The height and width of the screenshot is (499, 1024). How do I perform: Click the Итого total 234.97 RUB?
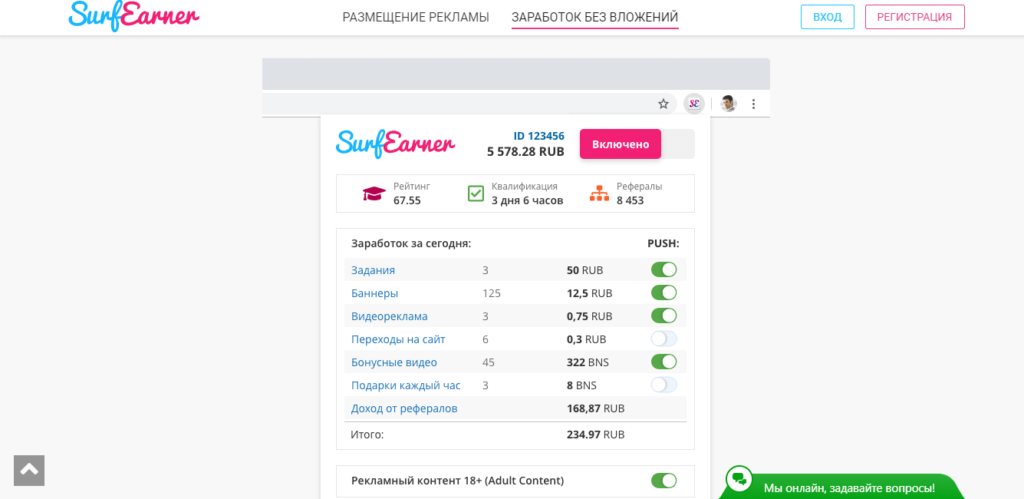click(x=596, y=434)
